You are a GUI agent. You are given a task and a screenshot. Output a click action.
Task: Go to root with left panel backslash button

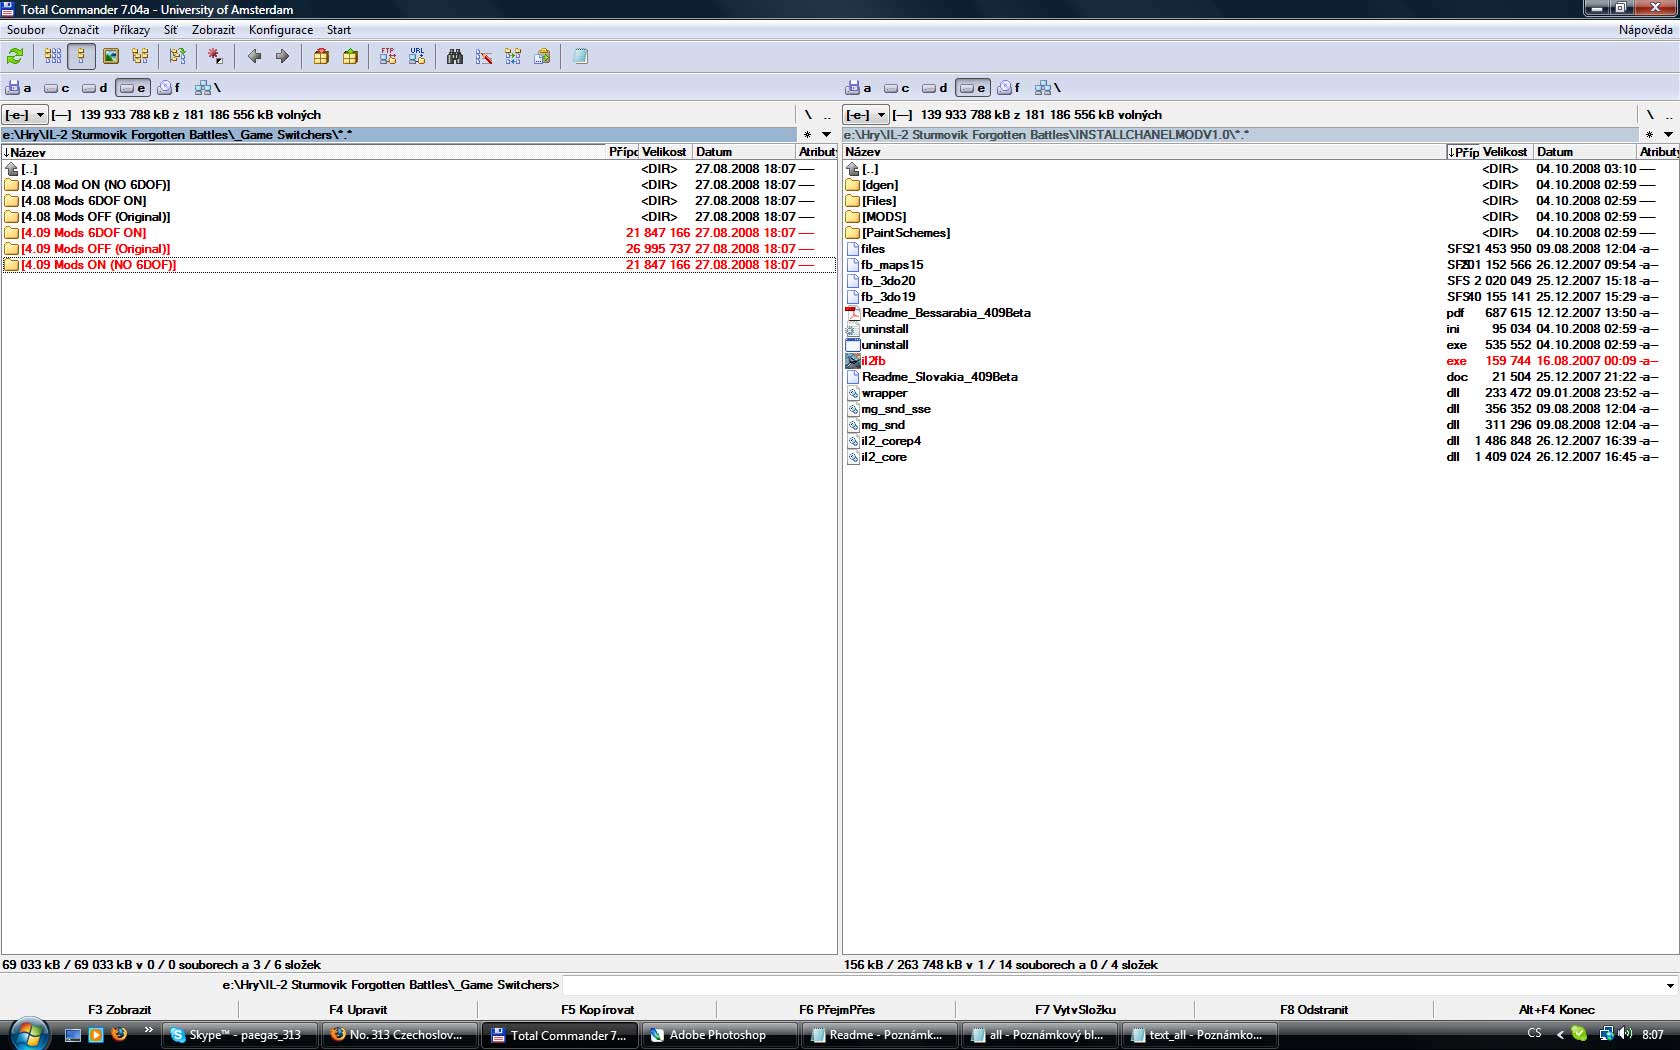pyautogui.click(x=808, y=115)
